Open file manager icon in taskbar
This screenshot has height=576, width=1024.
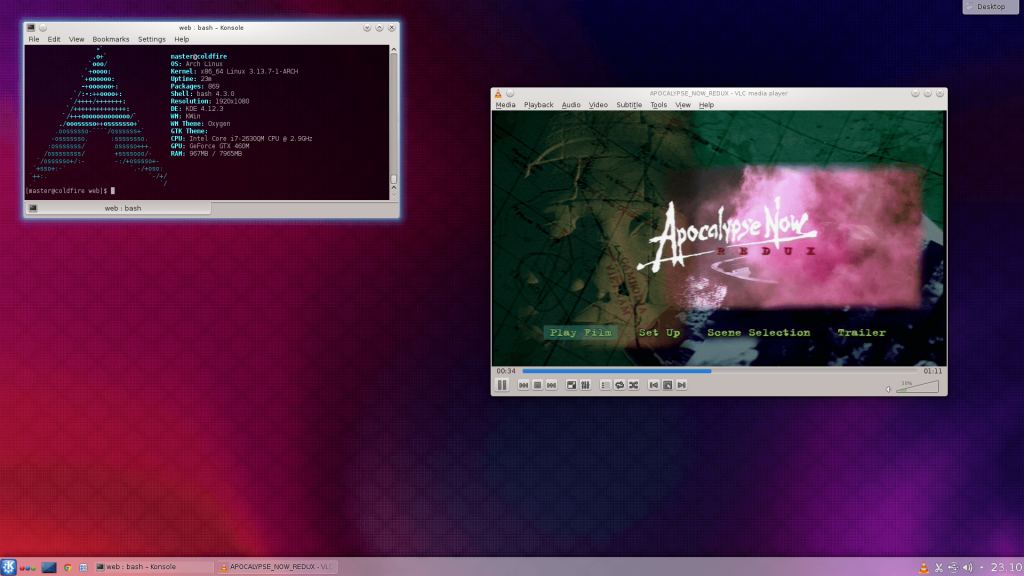click(x=83, y=568)
